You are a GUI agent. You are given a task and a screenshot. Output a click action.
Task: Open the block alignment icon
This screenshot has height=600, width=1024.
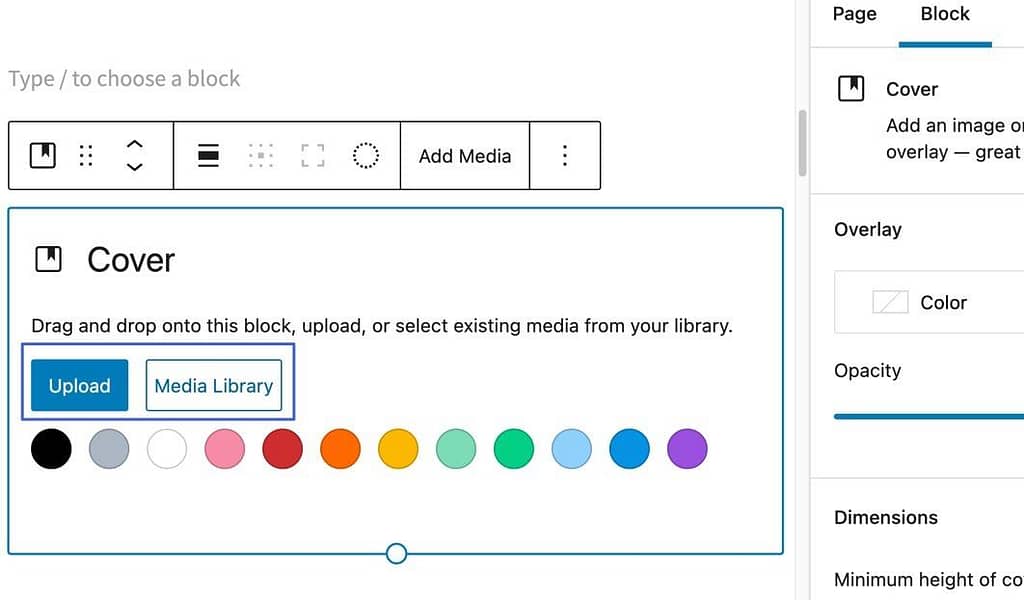[x=208, y=155]
